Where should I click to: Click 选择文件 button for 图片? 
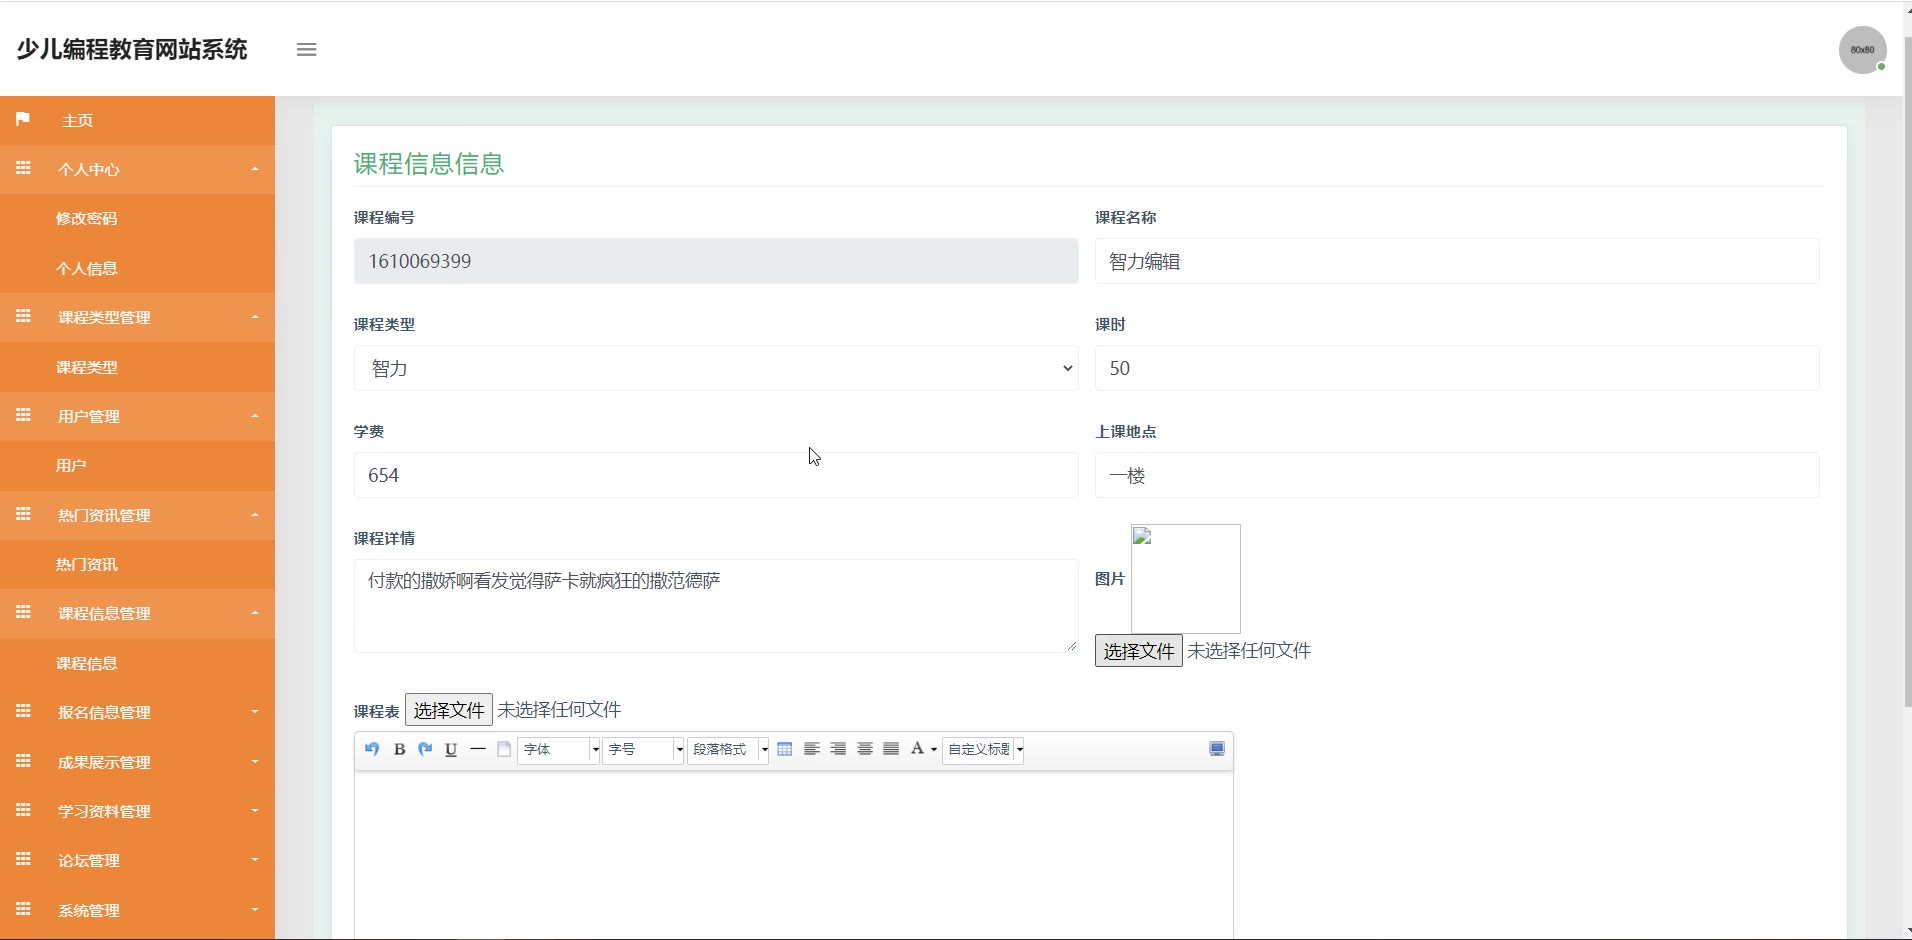[x=1138, y=651]
